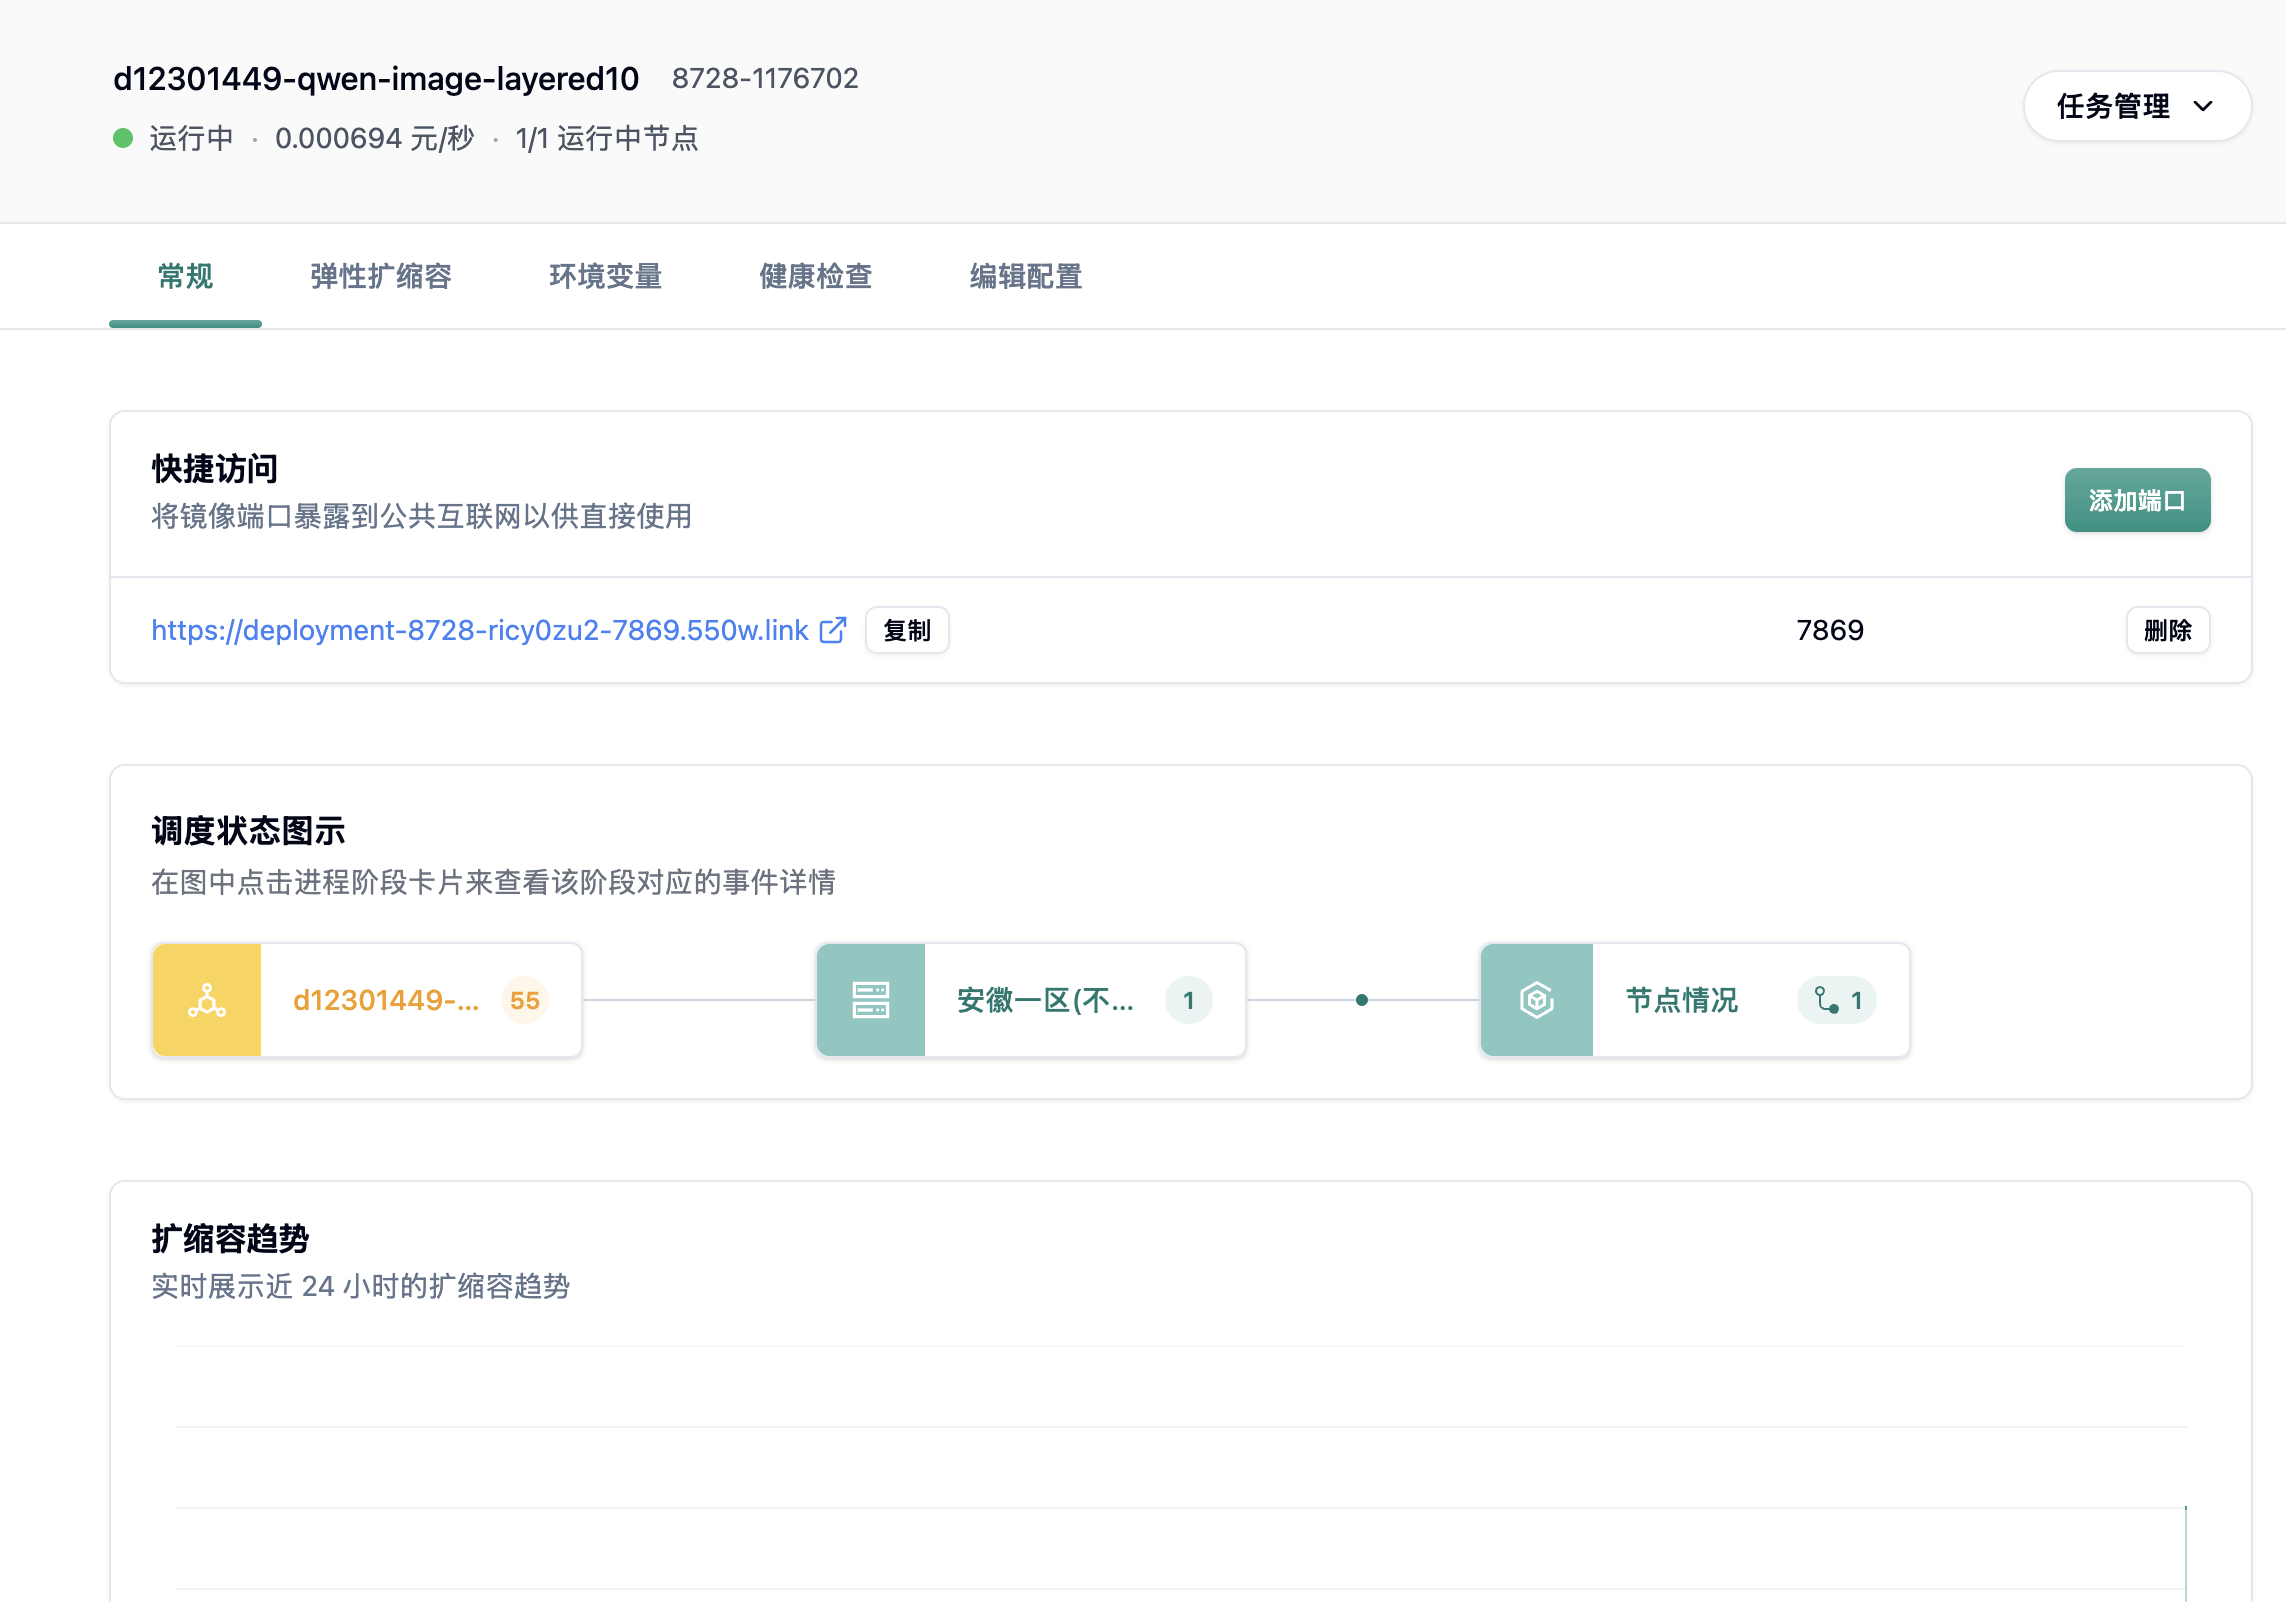
Task: Open the deployment-8728 550w.link URL
Action: 479,630
